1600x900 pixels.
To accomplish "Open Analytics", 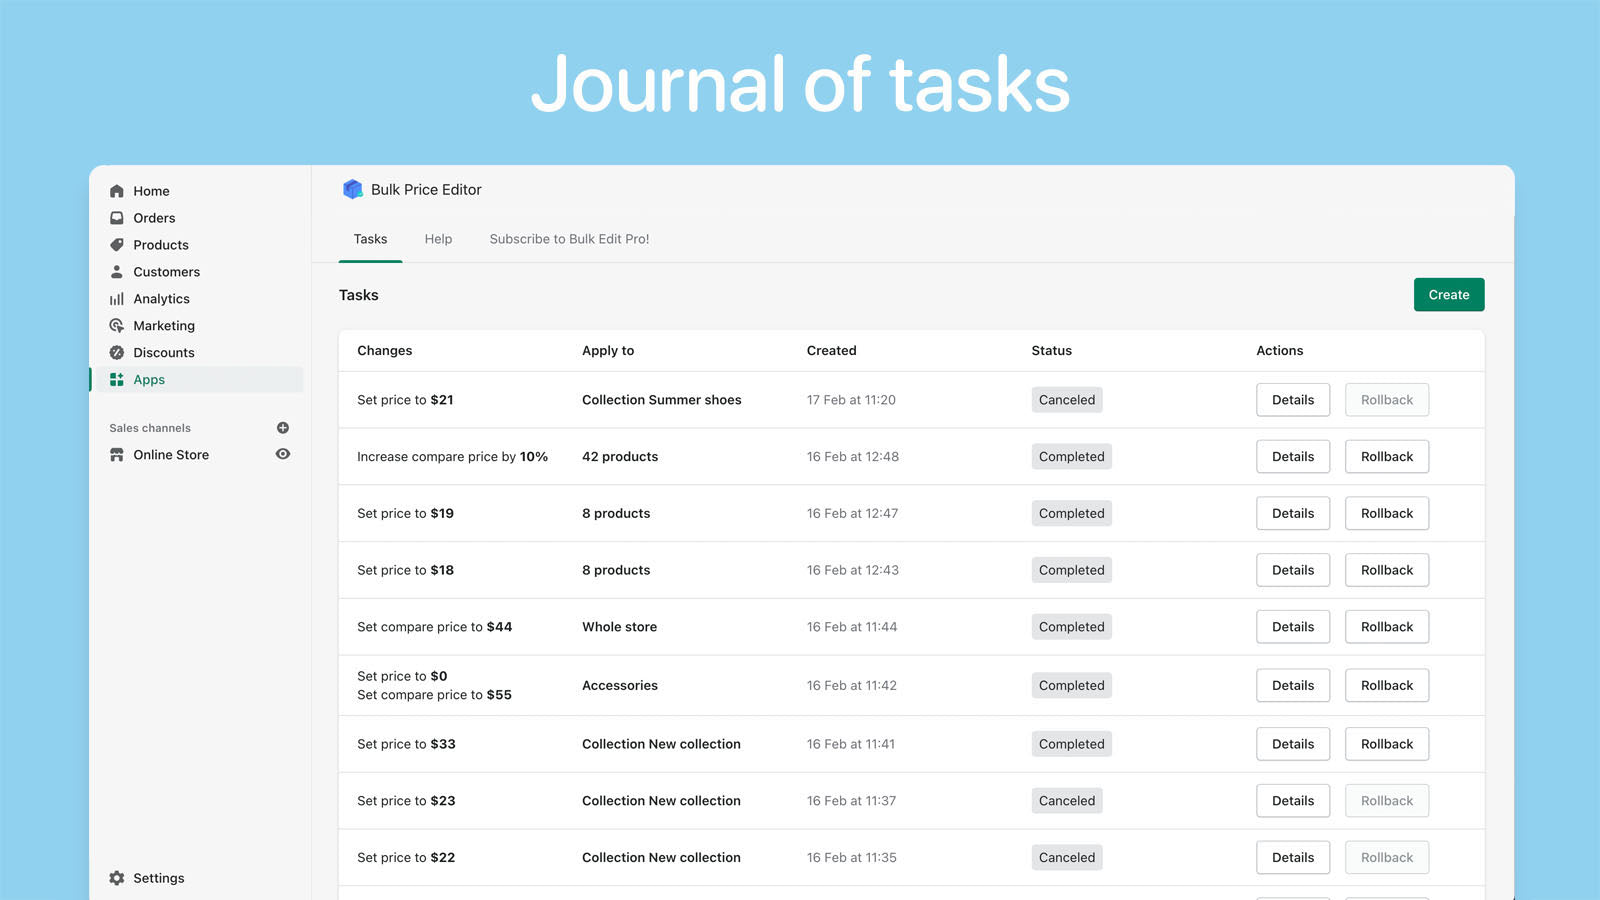I will pos(161,298).
